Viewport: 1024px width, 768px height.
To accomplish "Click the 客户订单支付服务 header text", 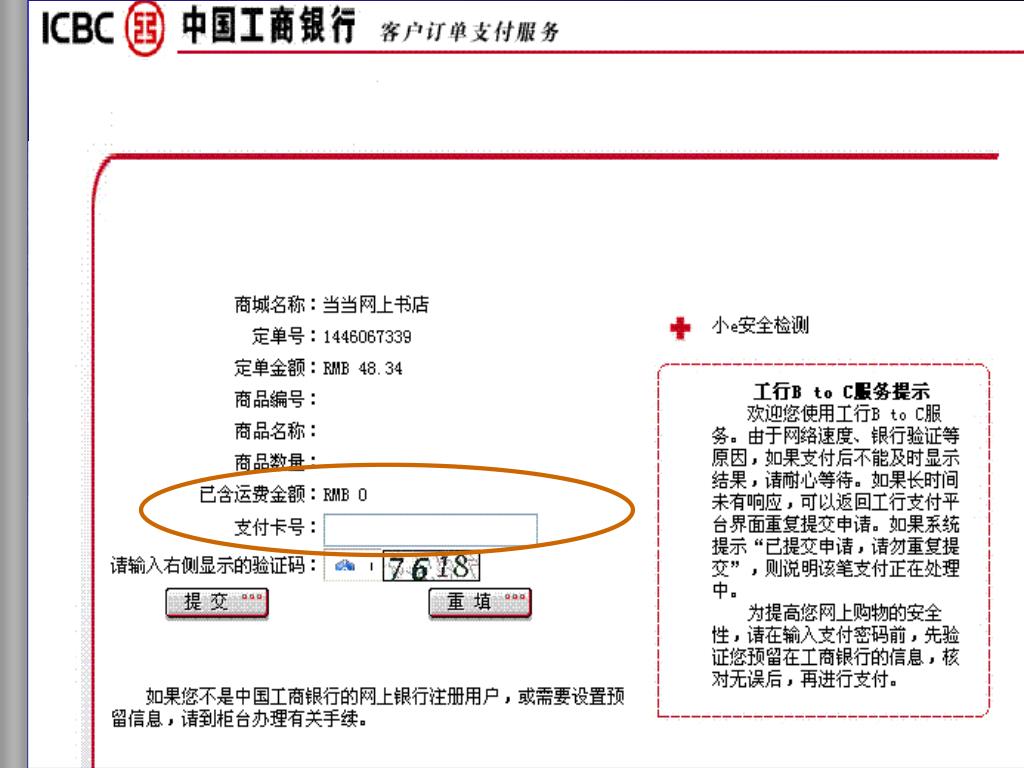I will pyautogui.click(x=470, y=31).
